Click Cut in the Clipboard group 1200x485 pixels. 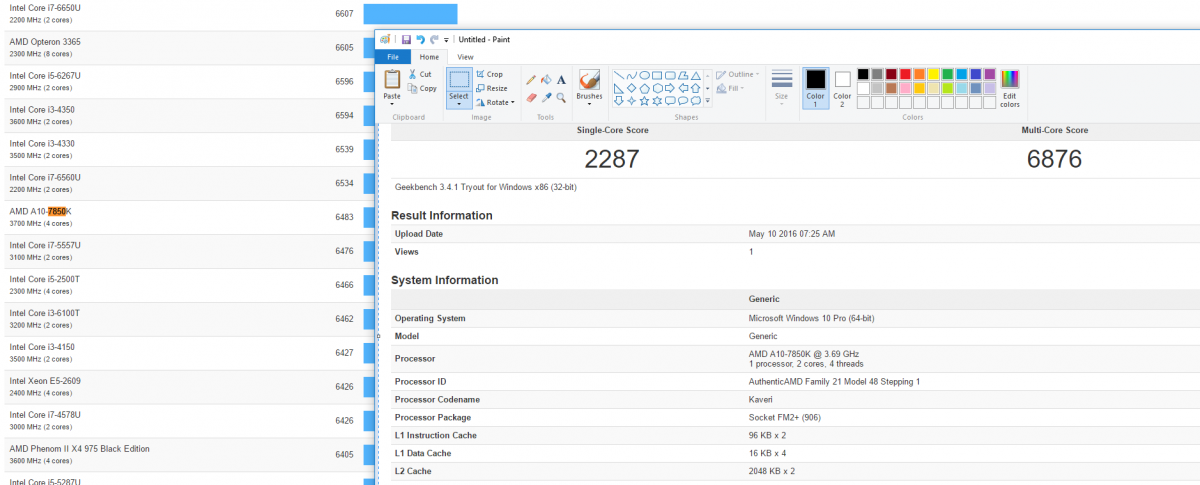pos(419,74)
